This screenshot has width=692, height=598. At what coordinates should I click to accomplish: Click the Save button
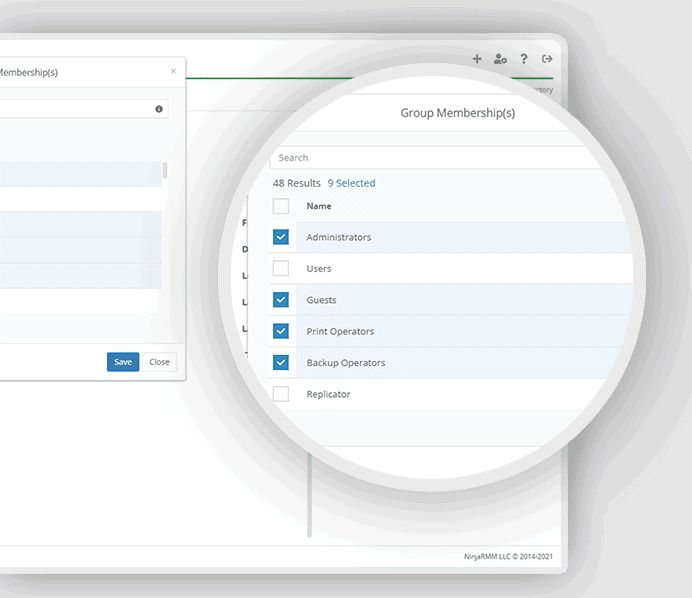(x=123, y=362)
